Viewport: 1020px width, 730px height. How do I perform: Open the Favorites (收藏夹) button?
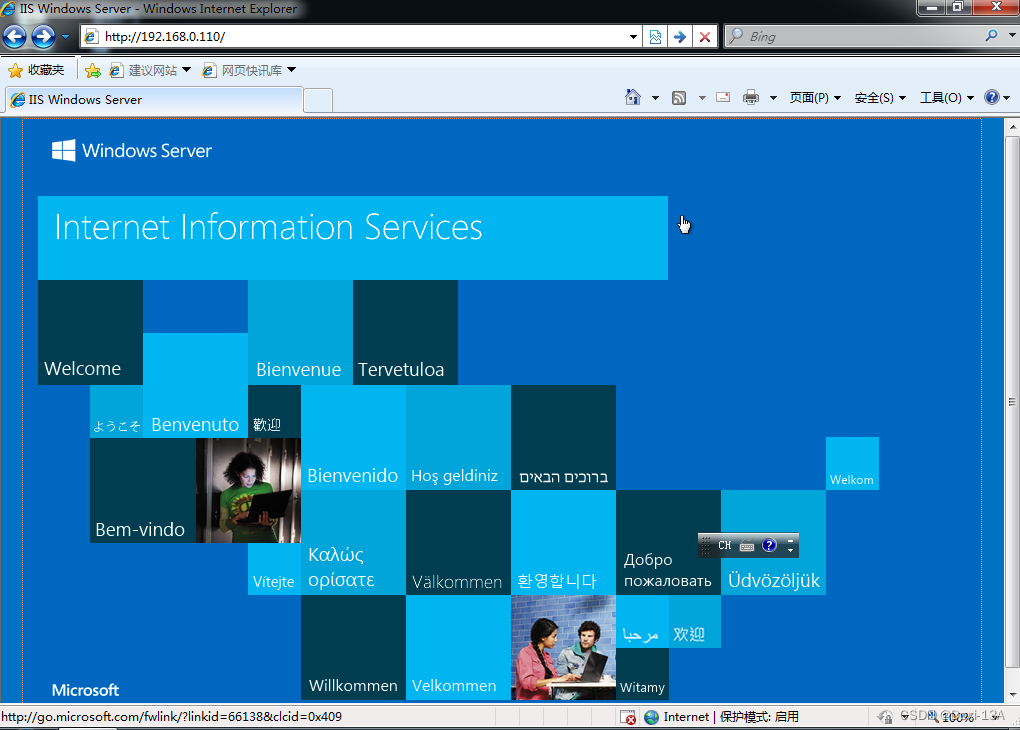tap(36, 70)
